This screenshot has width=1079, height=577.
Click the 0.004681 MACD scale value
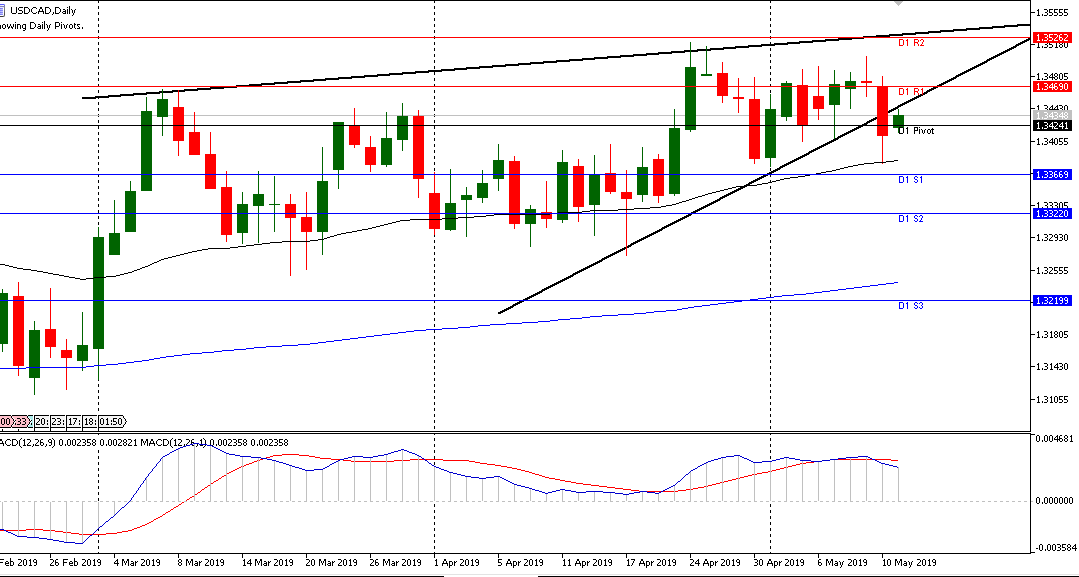[x=1054, y=438]
